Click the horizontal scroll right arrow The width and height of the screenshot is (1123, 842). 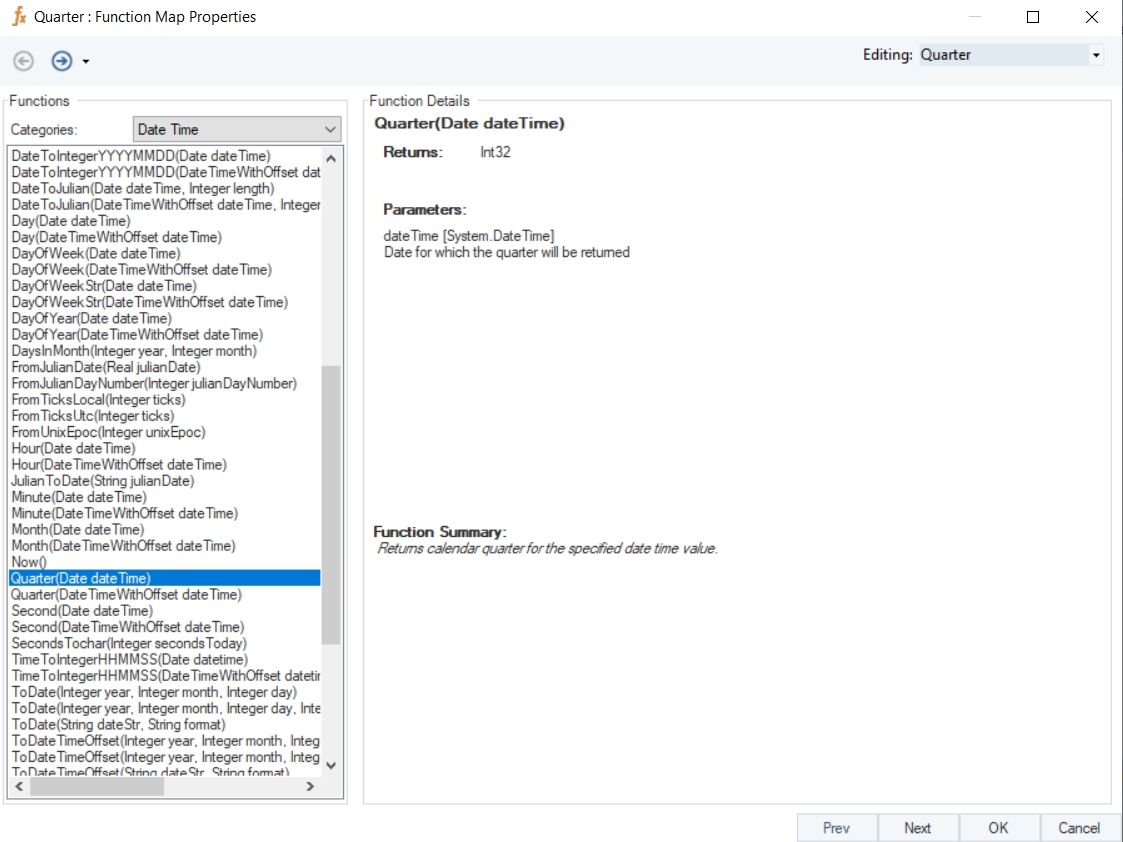tap(310, 786)
